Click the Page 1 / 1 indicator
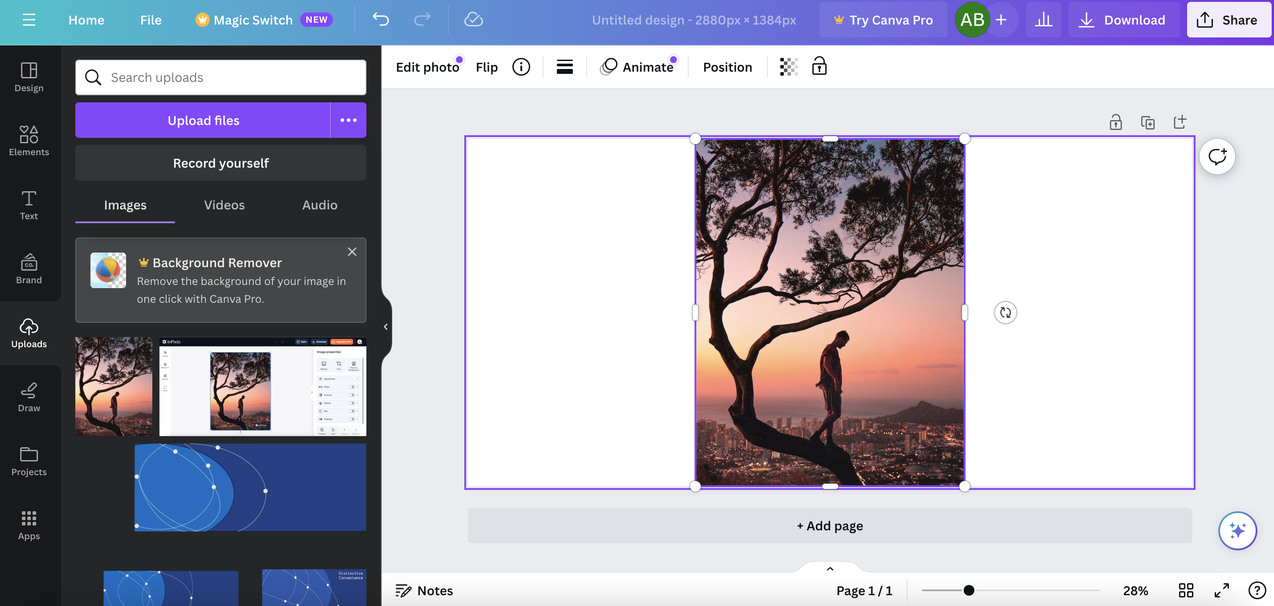Image resolution: width=1274 pixels, height=606 pixels. tap(864, 591)
